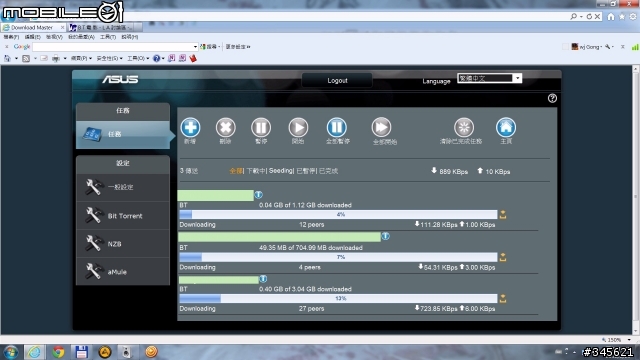Image resolution: width=640 pixels, height=360 pixels.
Task: Open the 說明(H) Help menu
Action: (x=129, y=37)
